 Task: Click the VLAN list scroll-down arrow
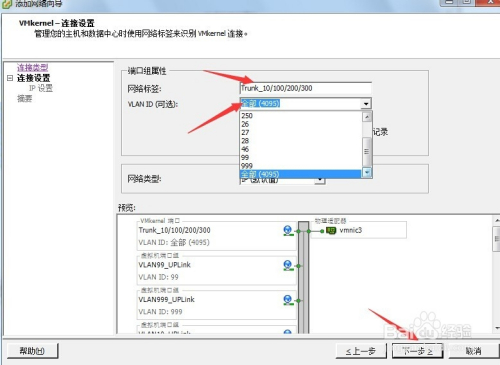[x=367, y=173]
